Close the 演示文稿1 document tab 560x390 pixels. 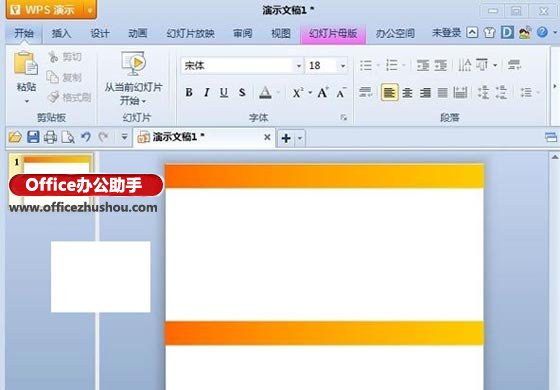267,137
